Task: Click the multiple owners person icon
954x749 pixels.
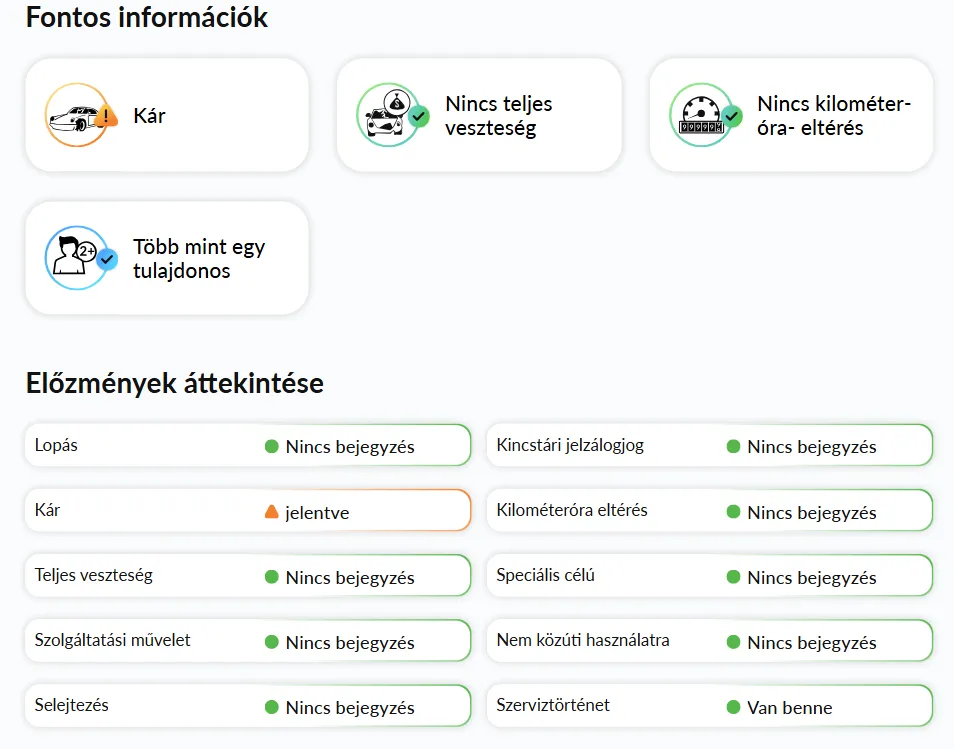Action: [81, 258]
